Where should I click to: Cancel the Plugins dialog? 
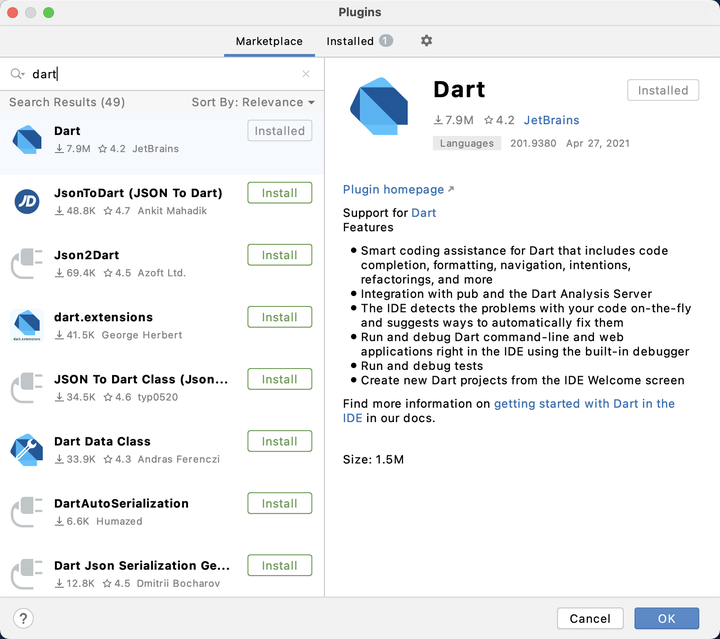590,618
